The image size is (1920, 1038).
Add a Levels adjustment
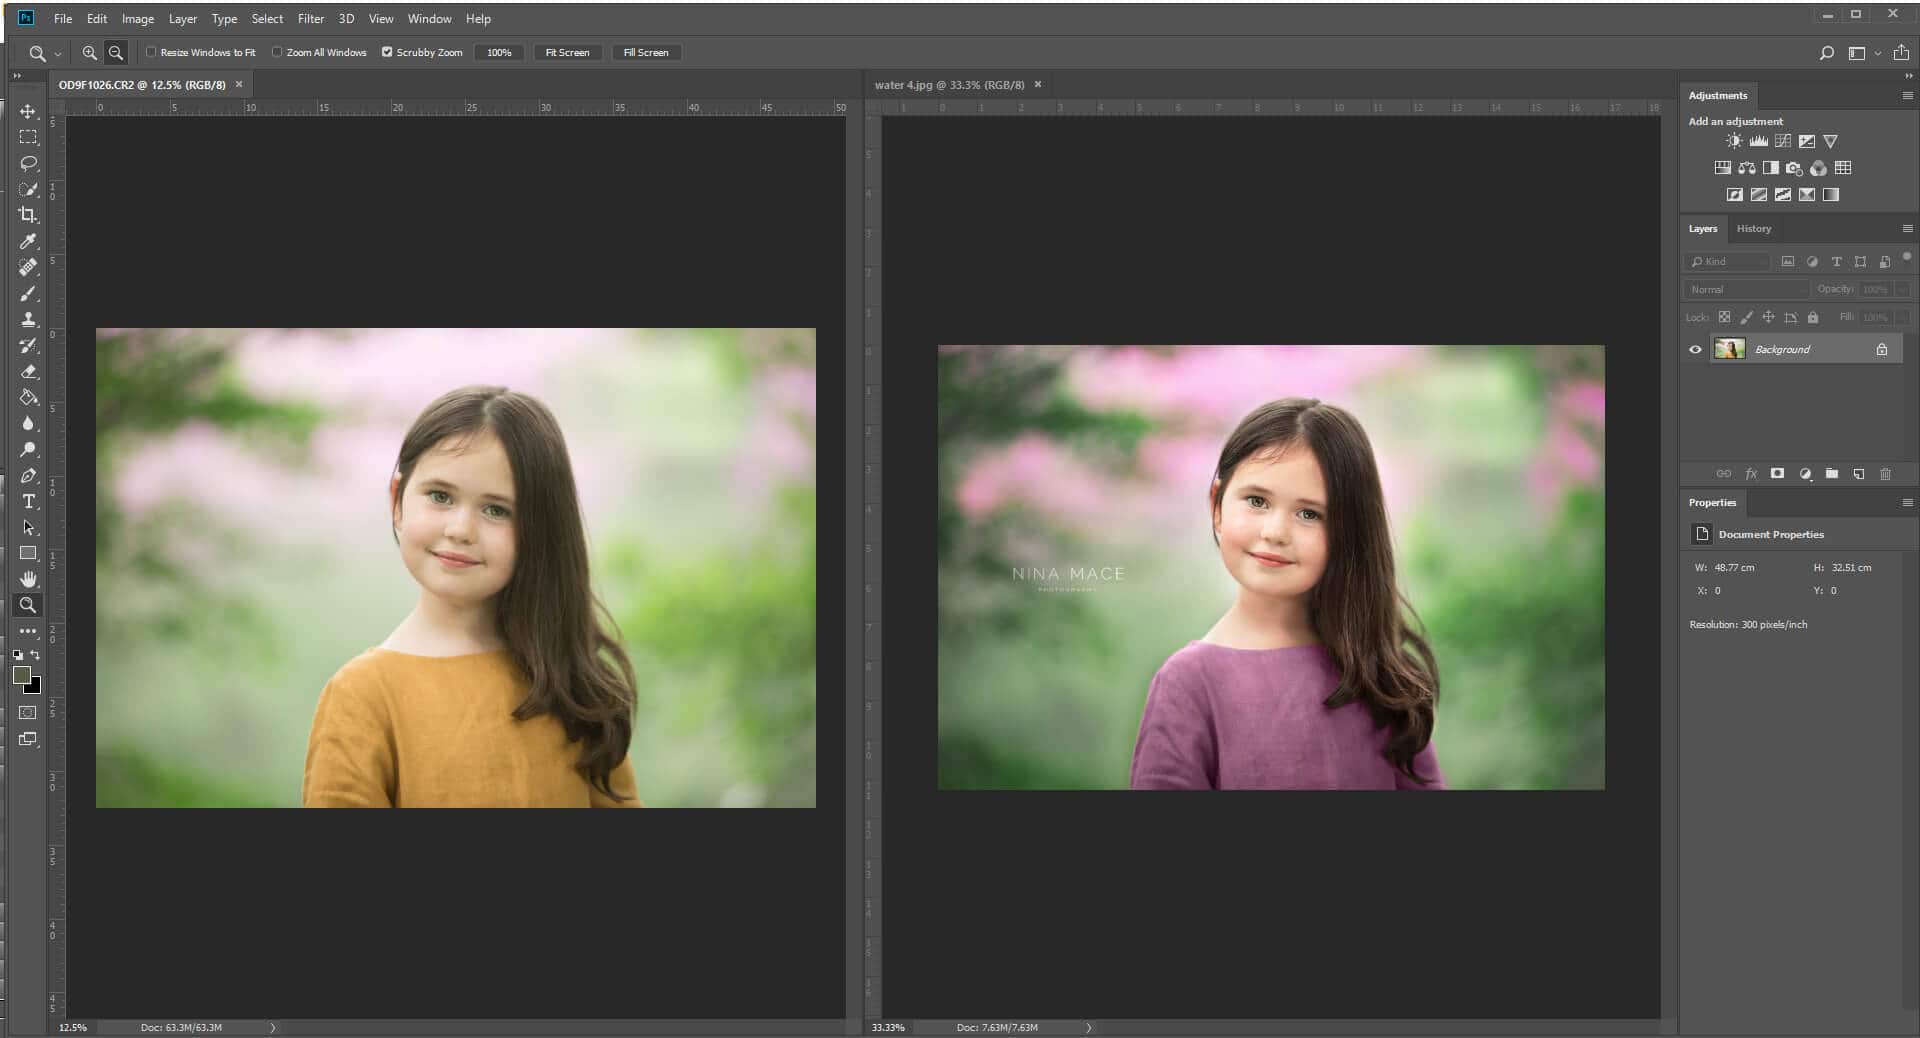[1758, 141]
